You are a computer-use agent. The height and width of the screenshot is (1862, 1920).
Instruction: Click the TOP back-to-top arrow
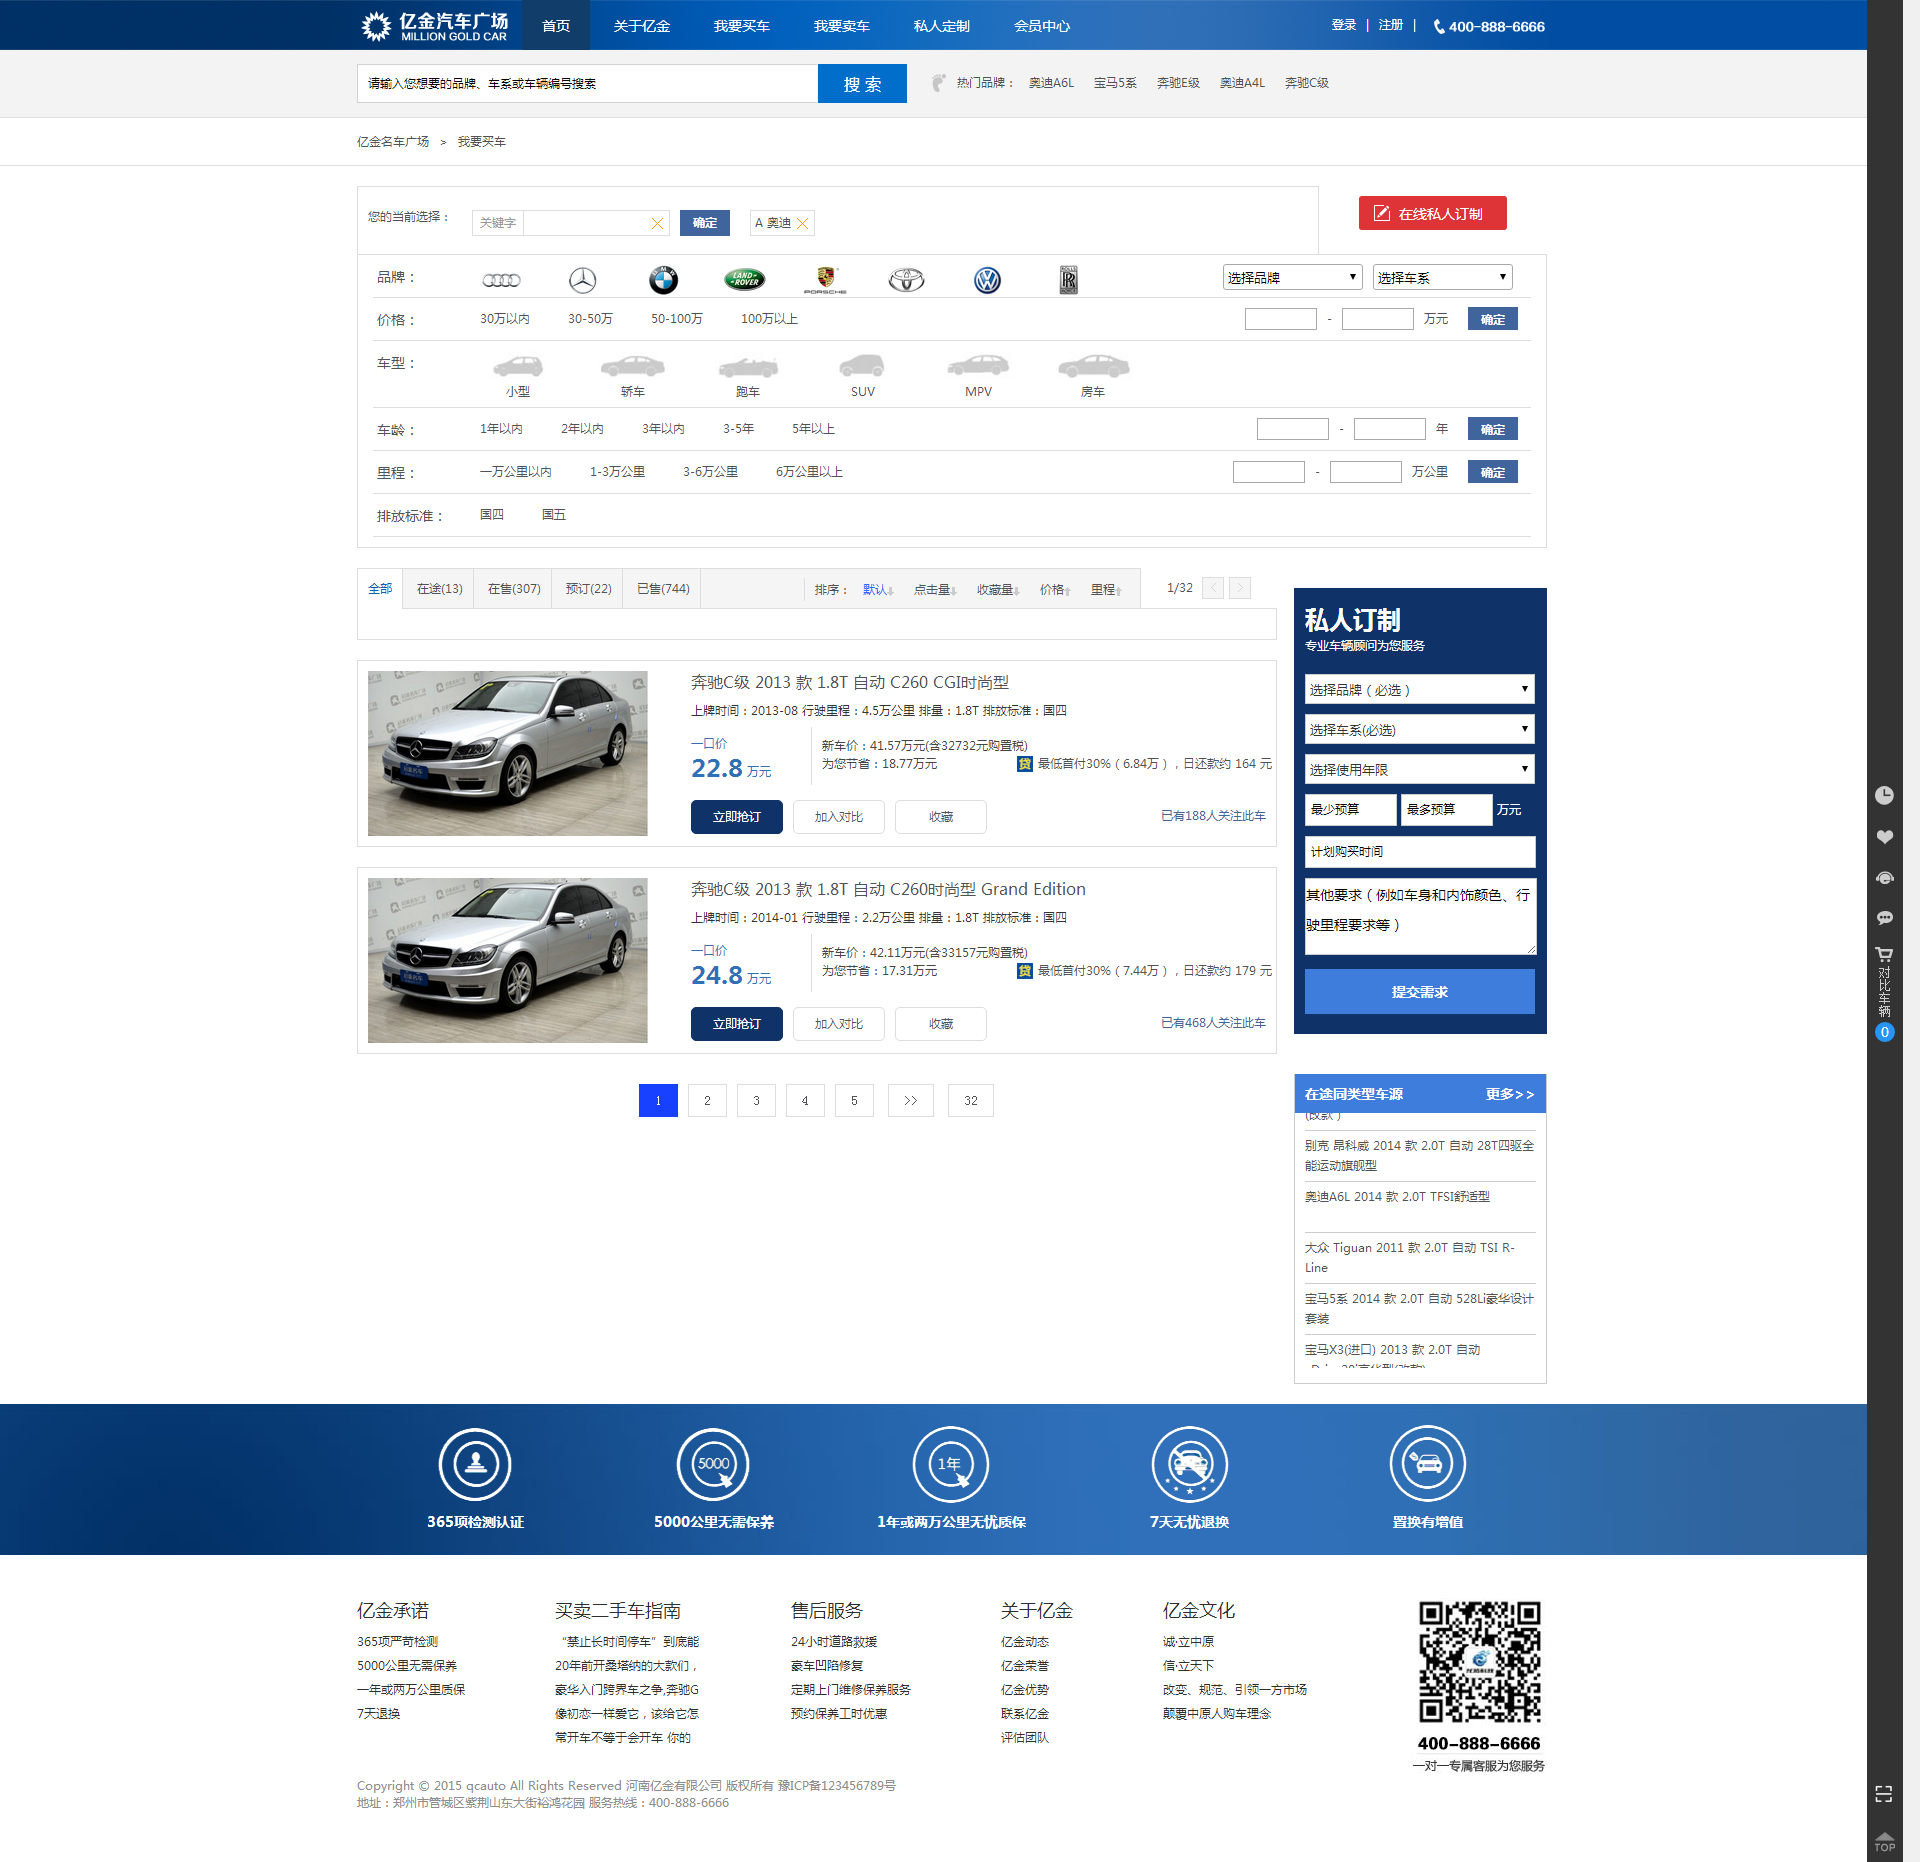(1884, 1841)
